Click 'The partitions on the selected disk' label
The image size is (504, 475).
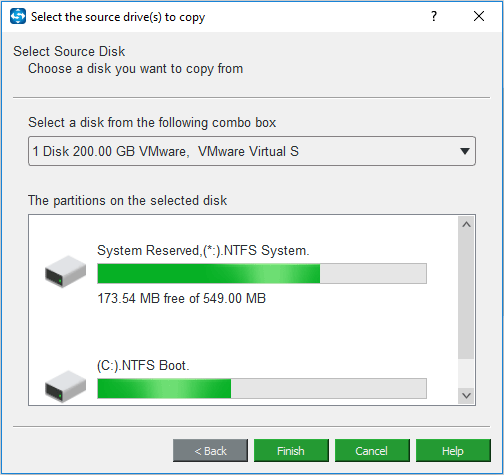point(127,200)
